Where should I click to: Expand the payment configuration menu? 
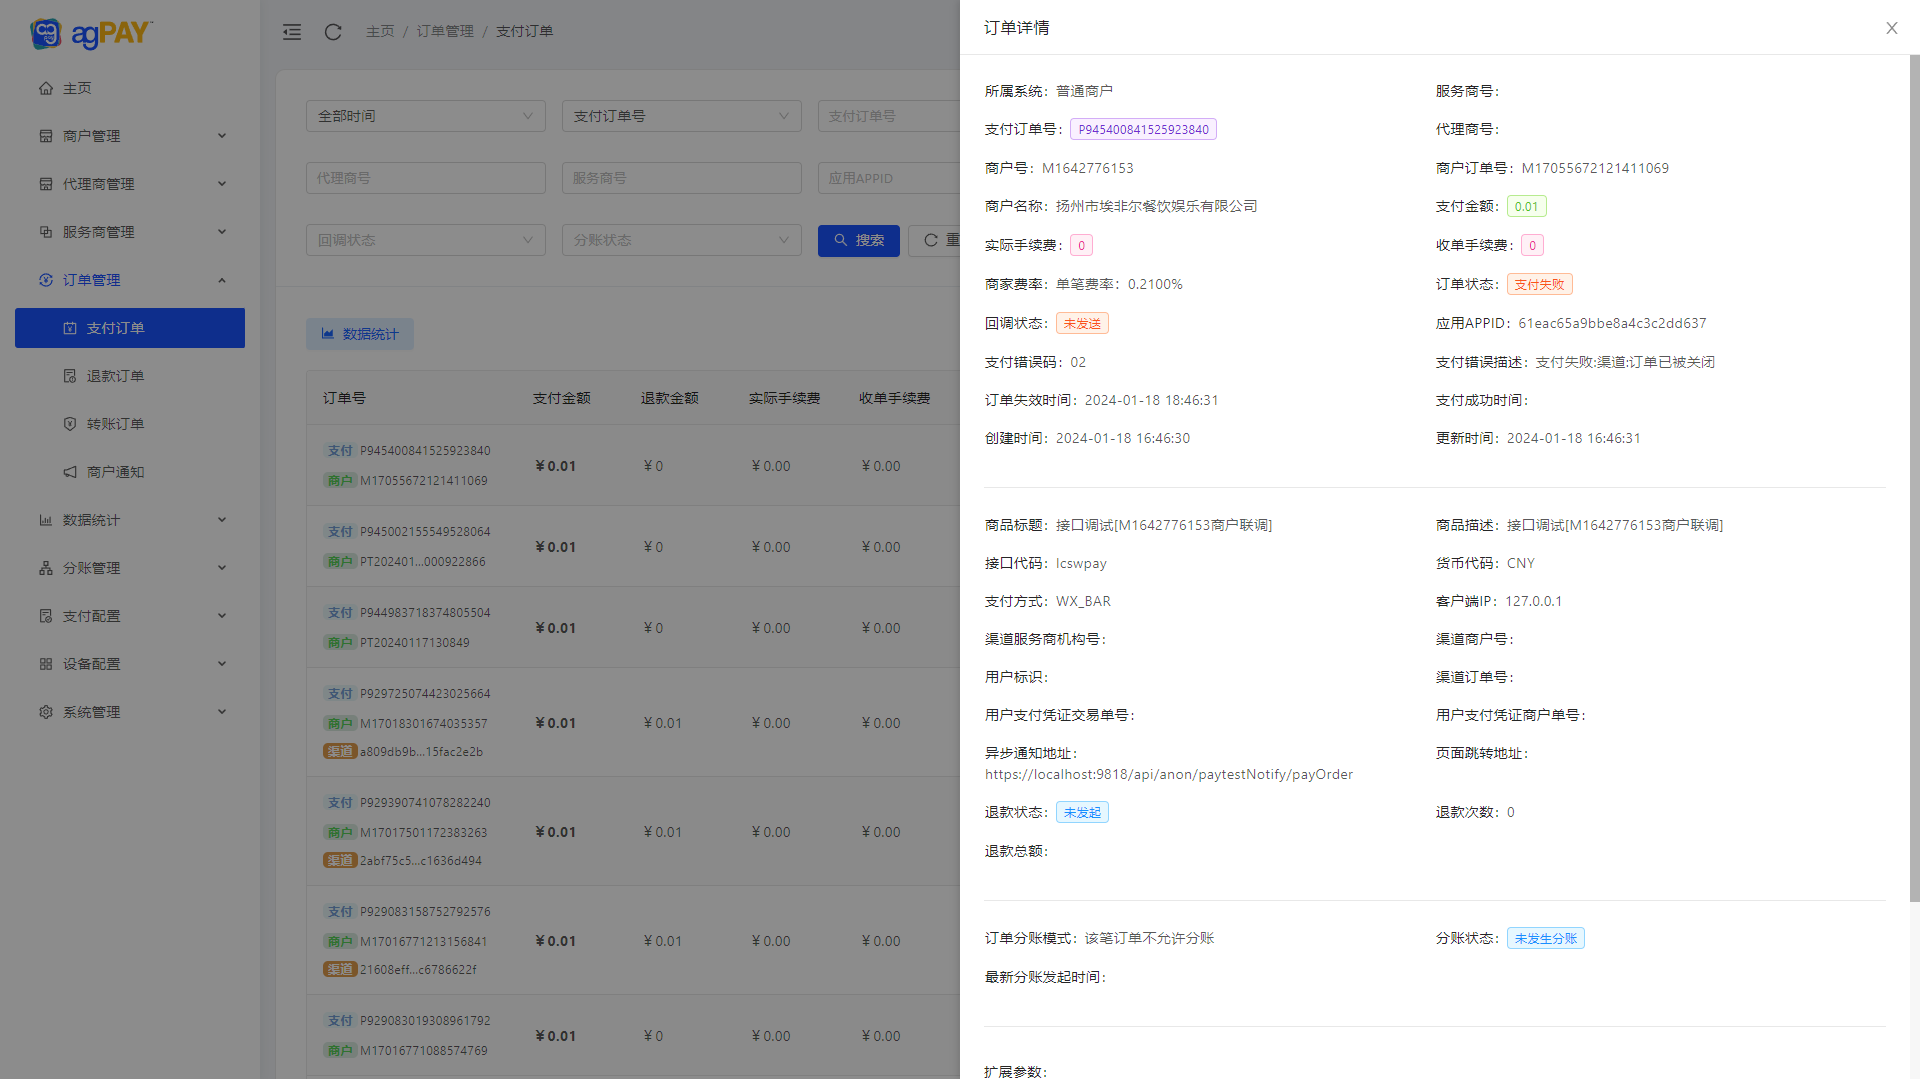pyautogui.click(x=130, y=616)
